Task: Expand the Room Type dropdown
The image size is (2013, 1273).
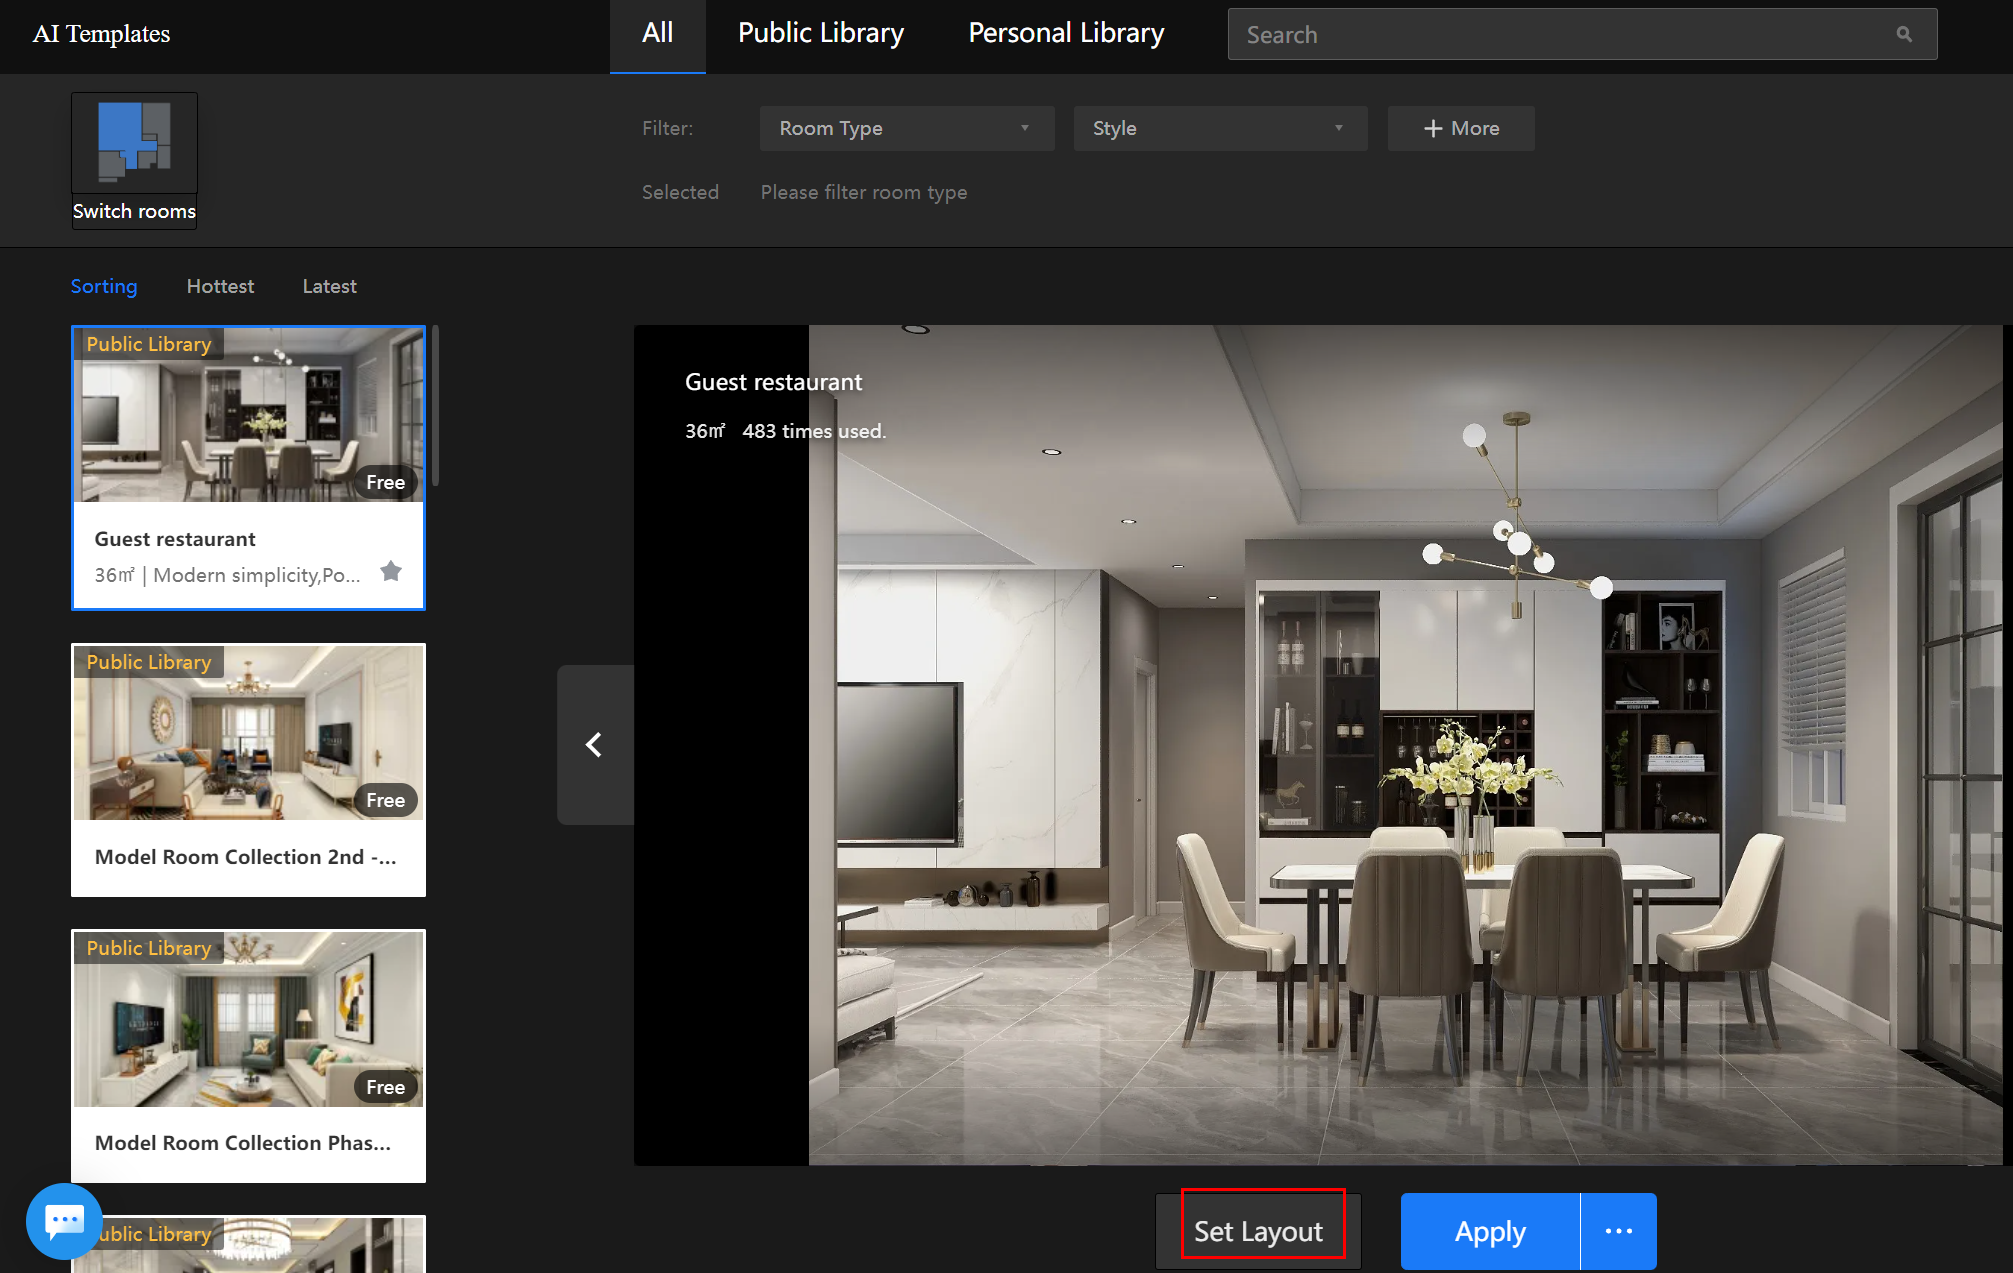Action: [906, 128]
